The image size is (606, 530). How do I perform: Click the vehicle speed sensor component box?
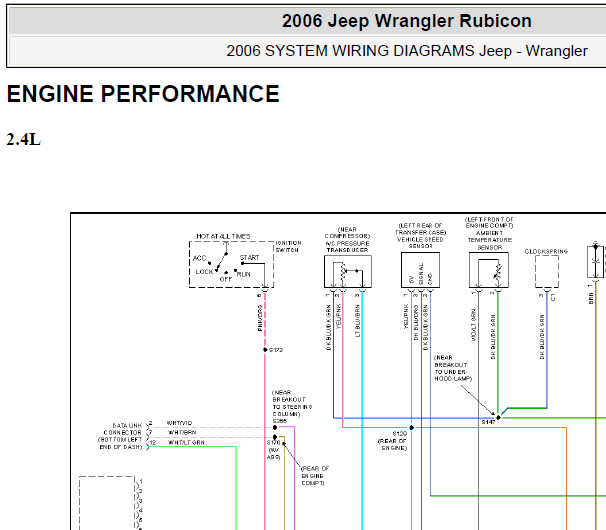pos(420,270)
